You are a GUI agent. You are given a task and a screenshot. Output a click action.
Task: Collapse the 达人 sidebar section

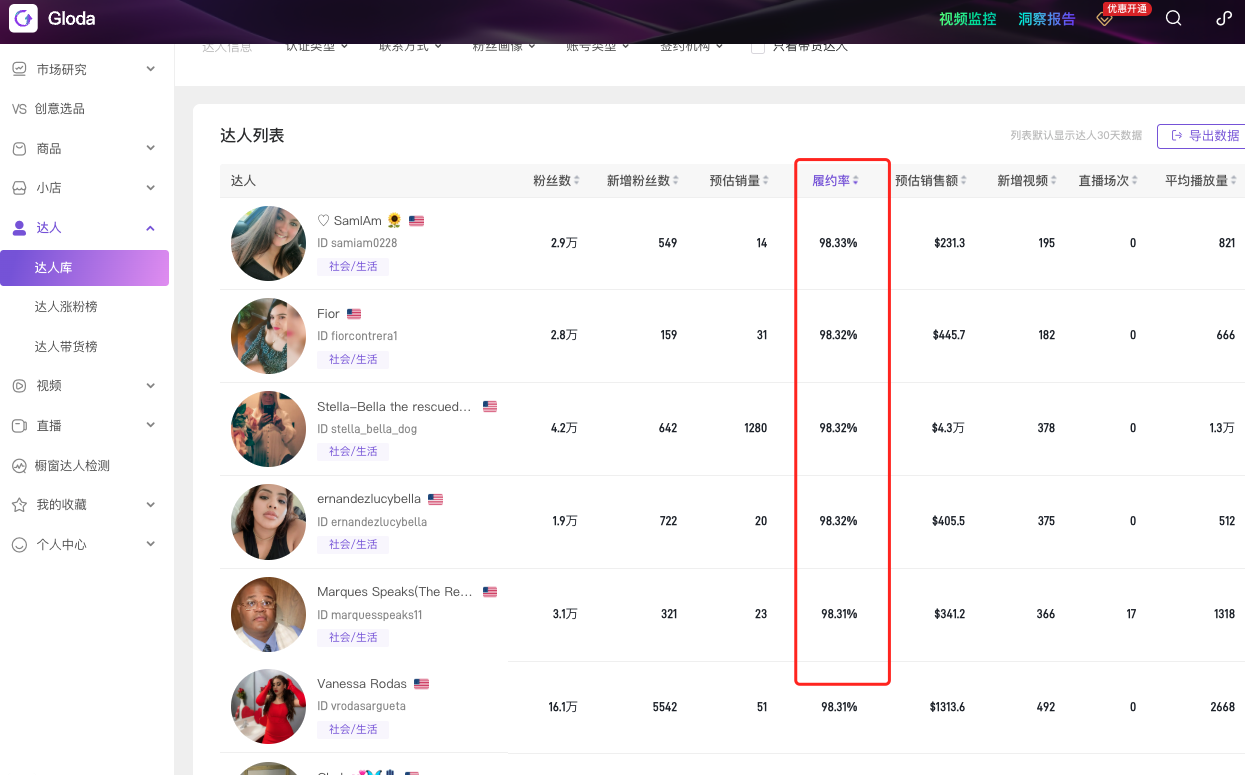151,228
